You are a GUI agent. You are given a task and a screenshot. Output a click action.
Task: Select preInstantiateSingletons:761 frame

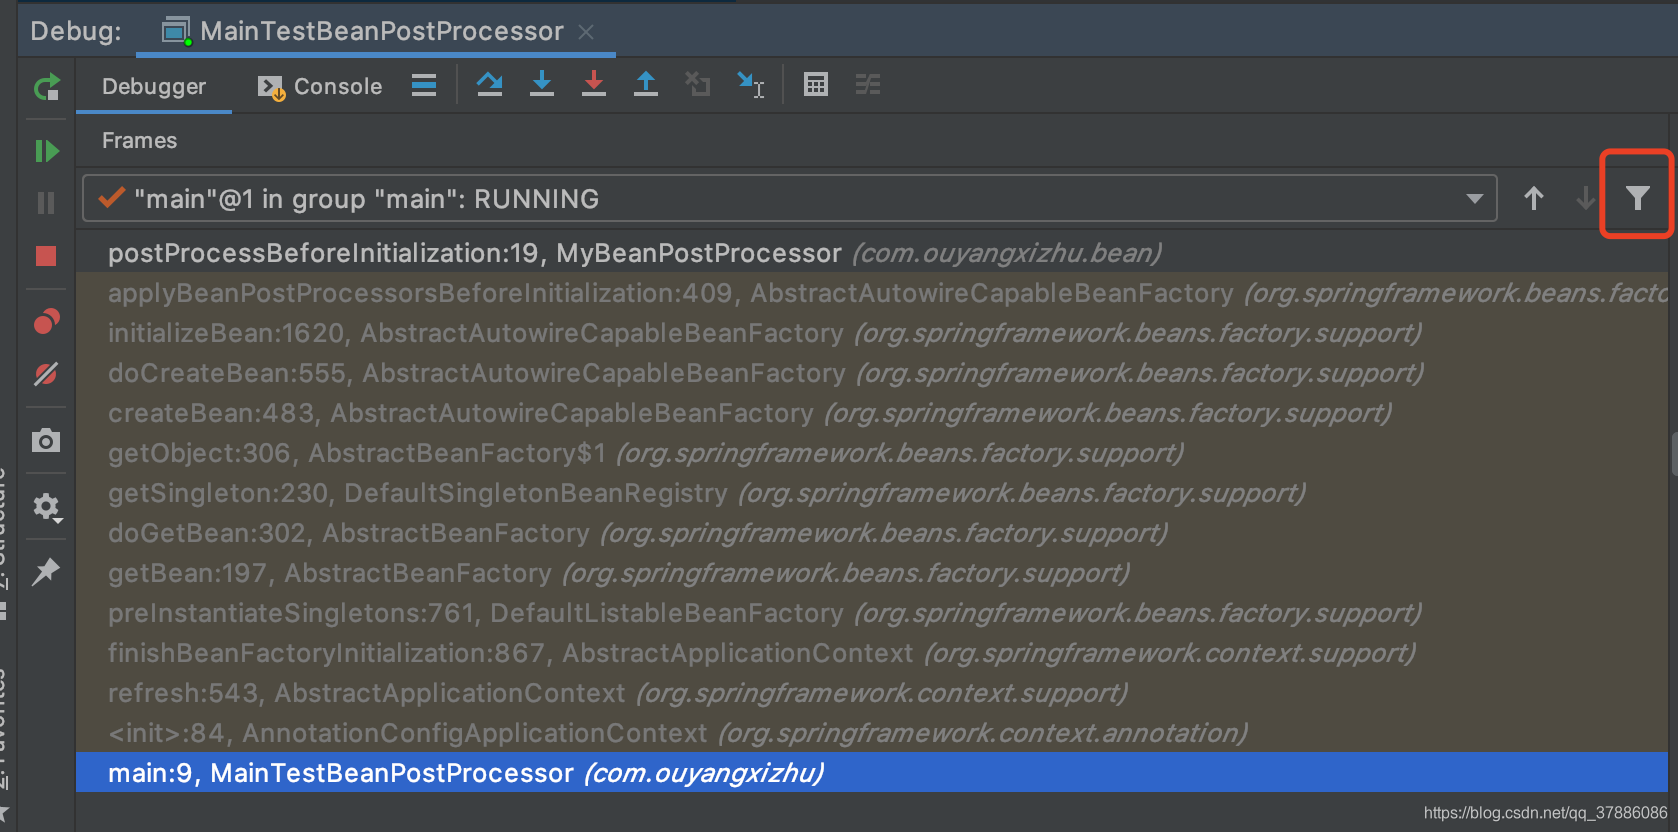click(872, 613)
